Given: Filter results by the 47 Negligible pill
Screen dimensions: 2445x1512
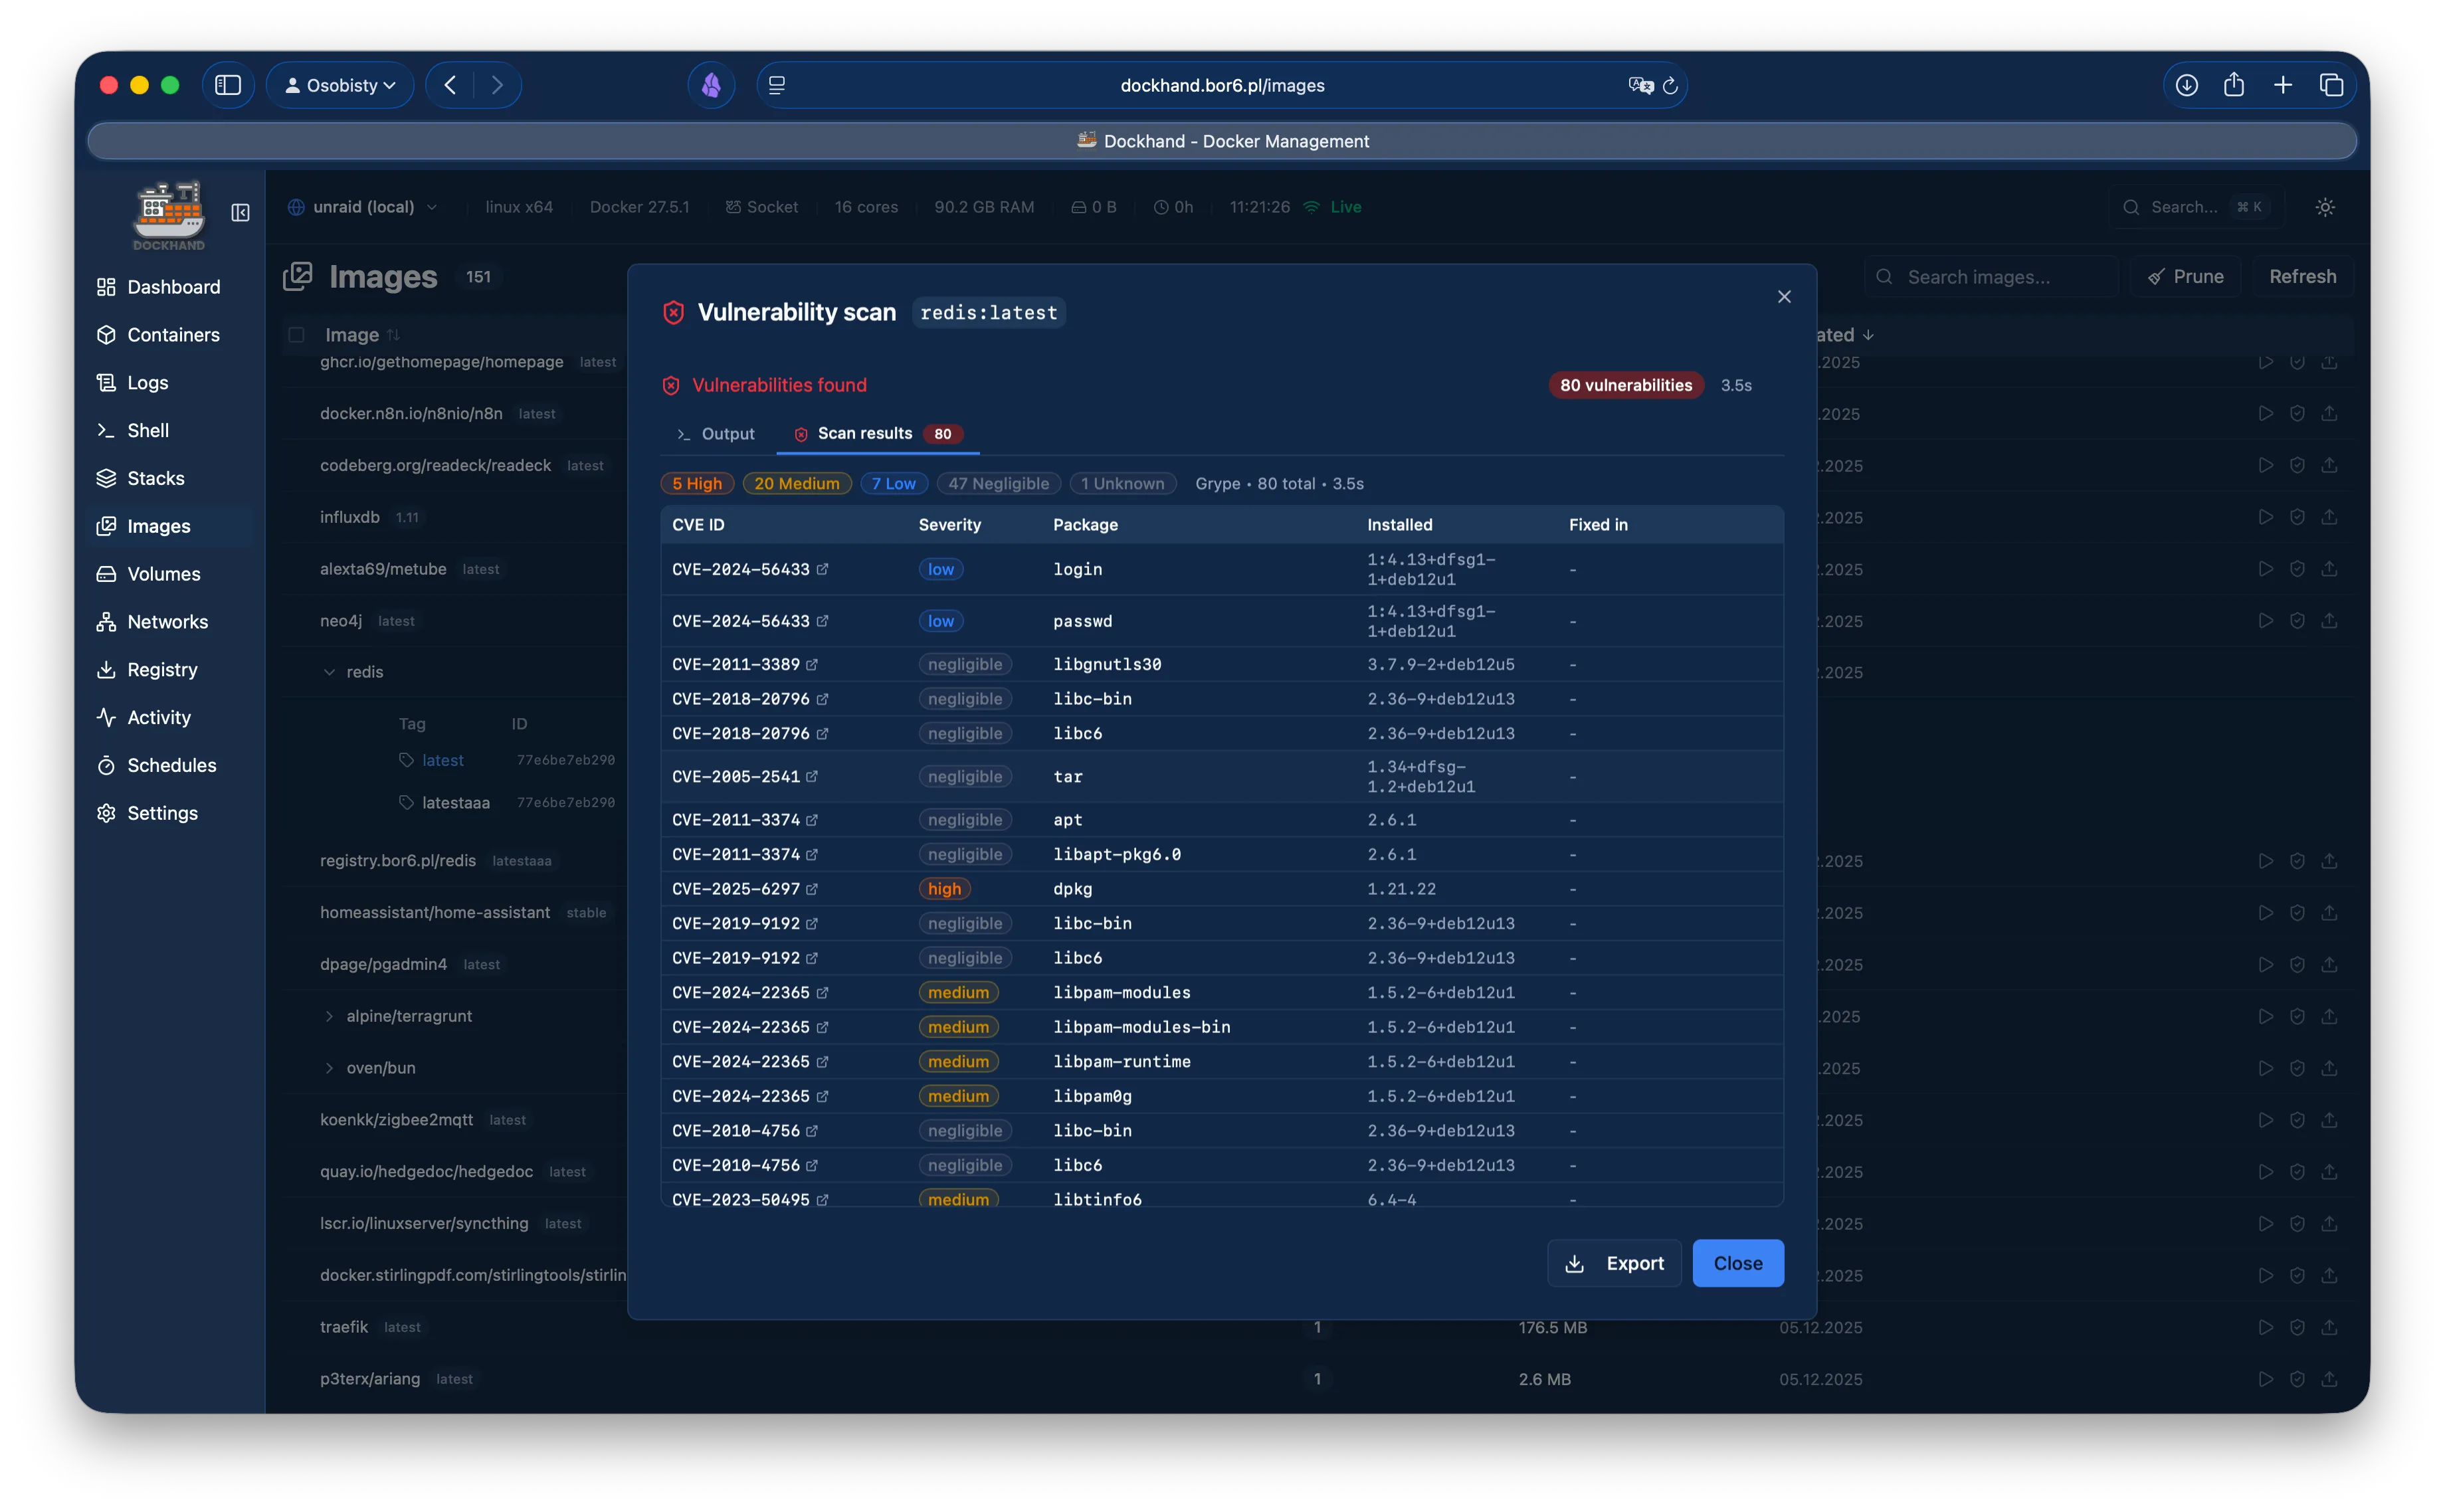Looking at the screenshot, I should tap(997, 483).
